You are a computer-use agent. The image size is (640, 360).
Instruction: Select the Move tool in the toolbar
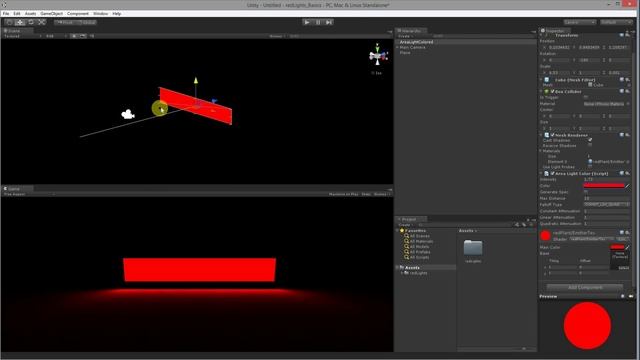20,22
